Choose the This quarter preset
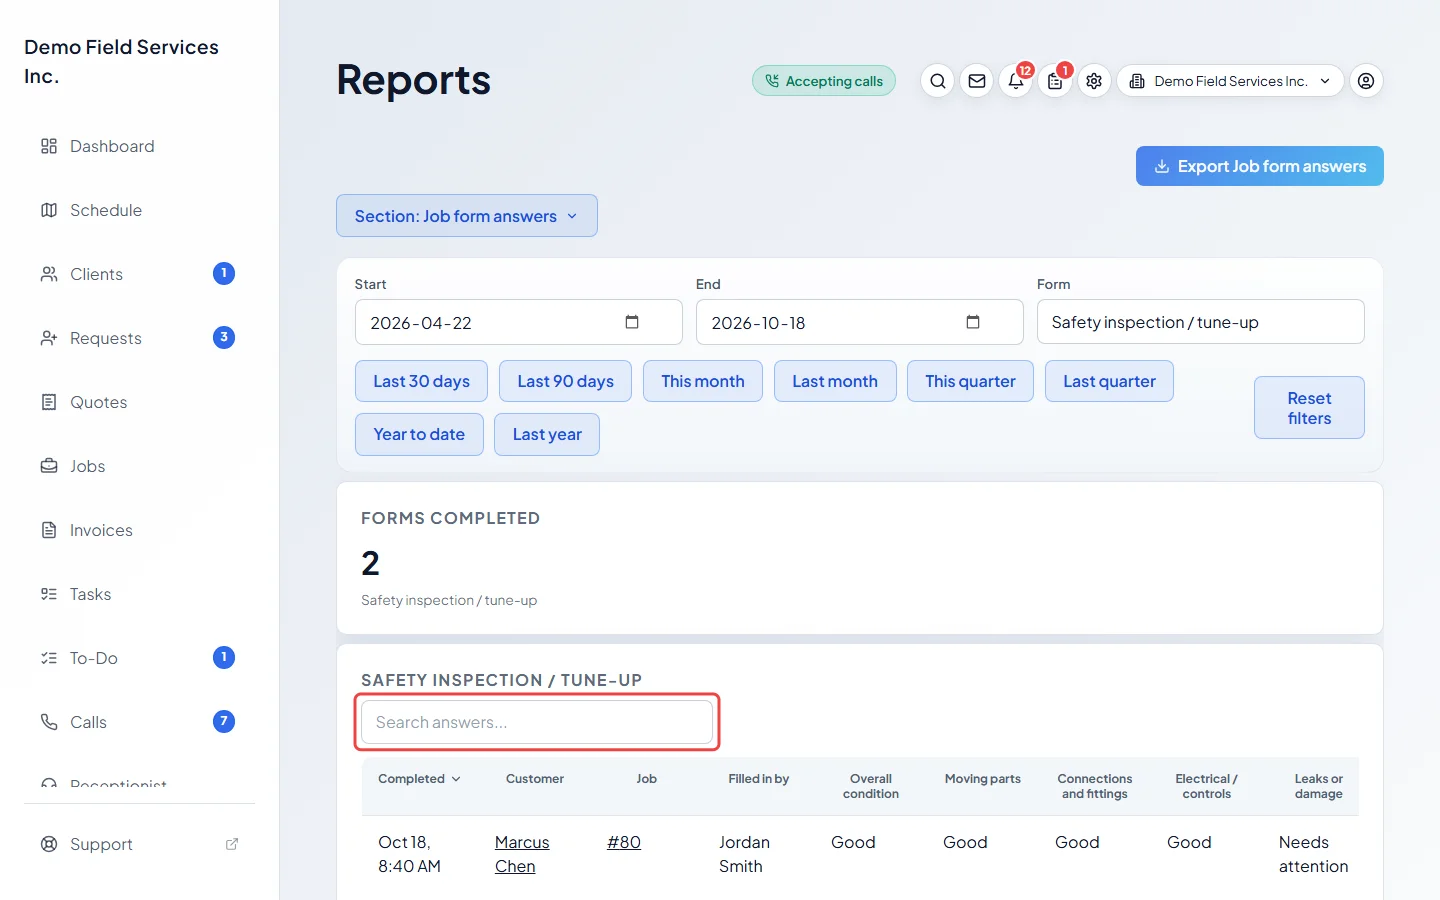This screenshot has width=1440, height=900. [970, 381]
